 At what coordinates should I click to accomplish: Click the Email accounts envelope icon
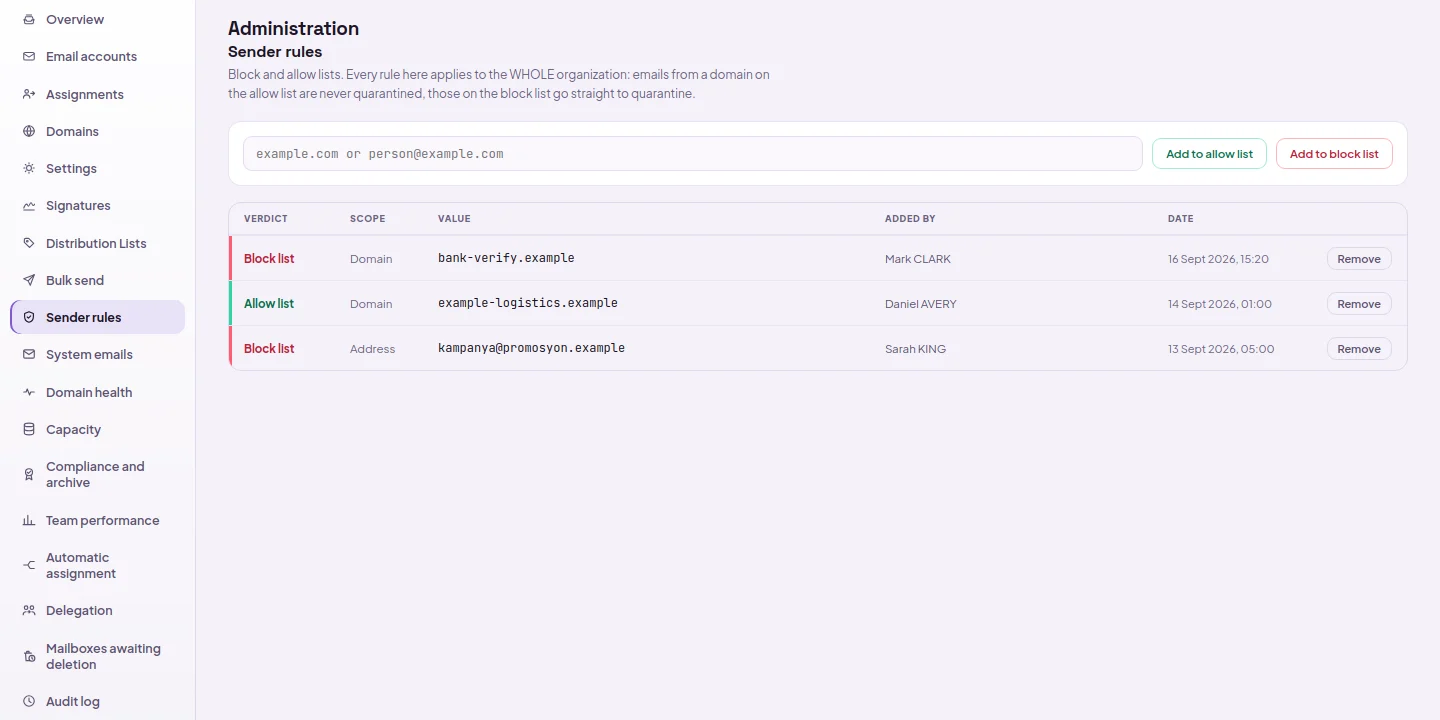point(29,57)
